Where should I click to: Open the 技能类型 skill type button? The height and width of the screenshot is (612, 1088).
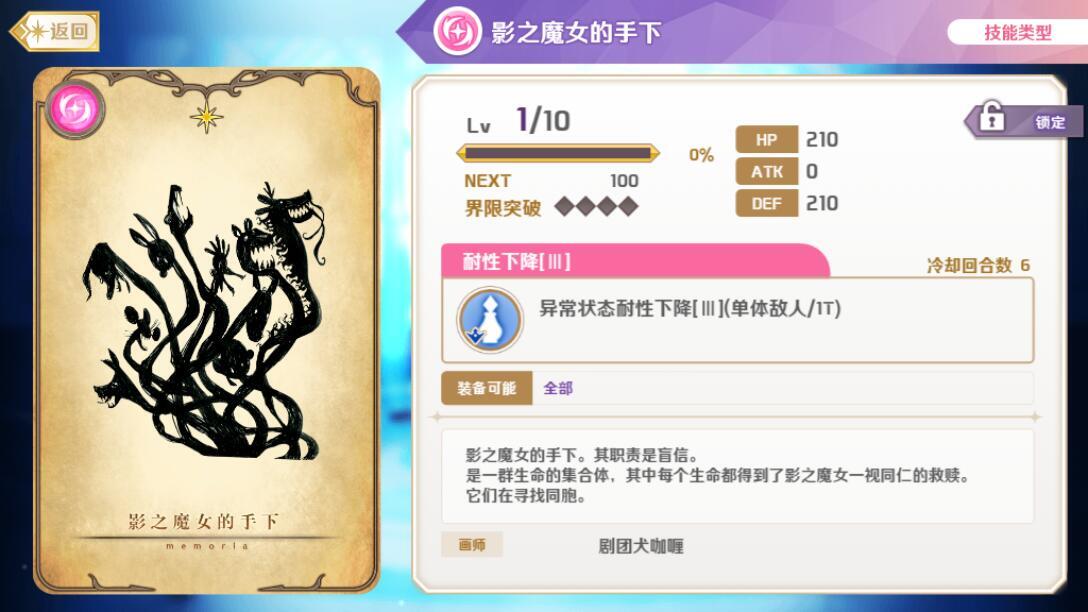point(1017,32)
